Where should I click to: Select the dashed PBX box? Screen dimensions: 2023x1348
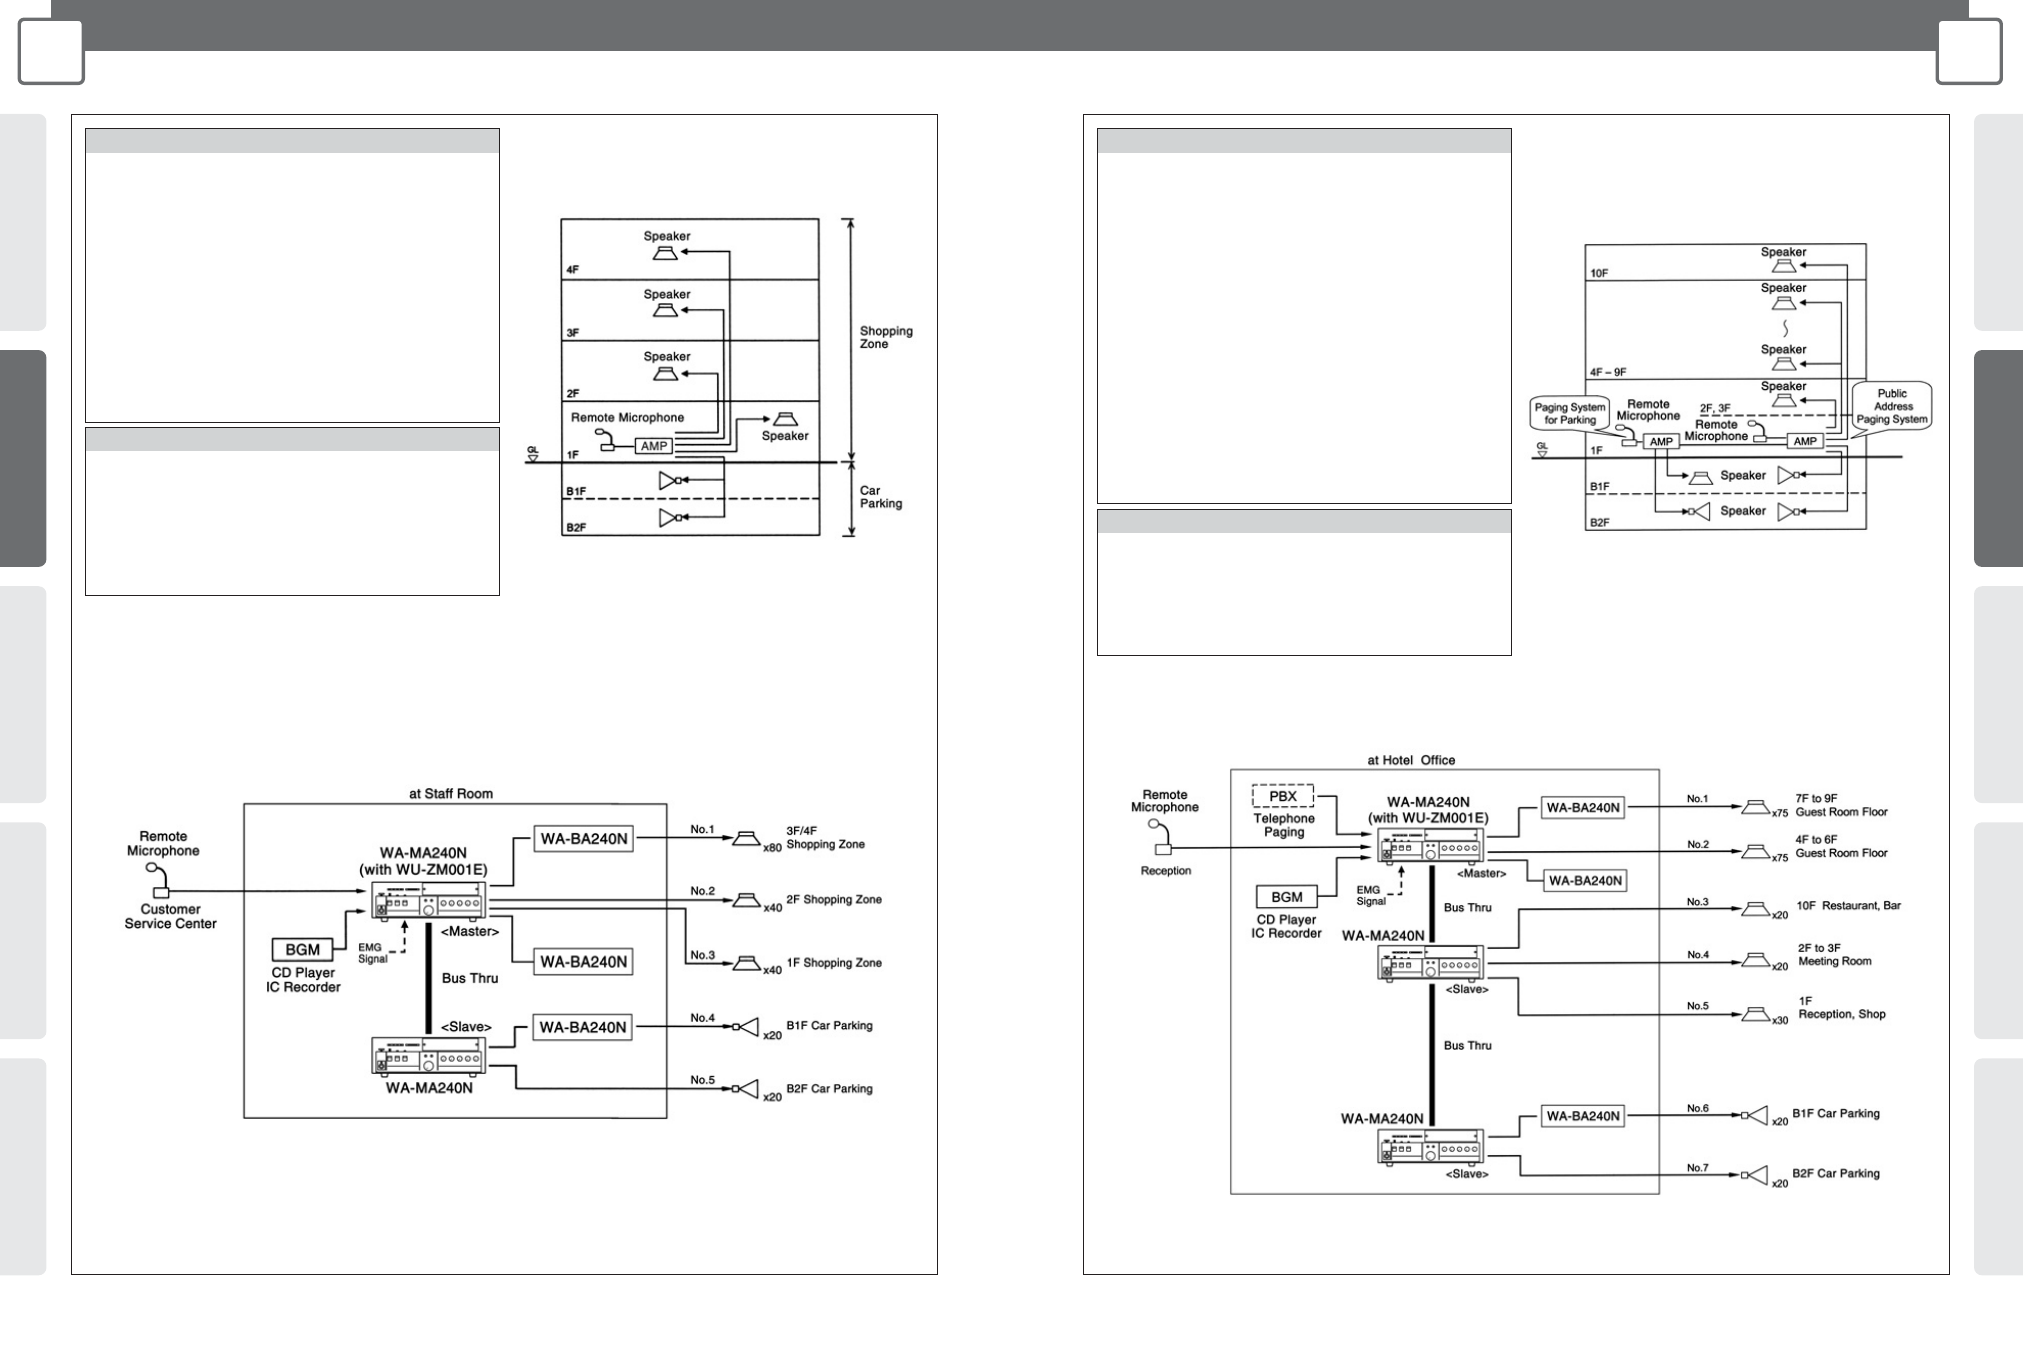(1283, 797)
